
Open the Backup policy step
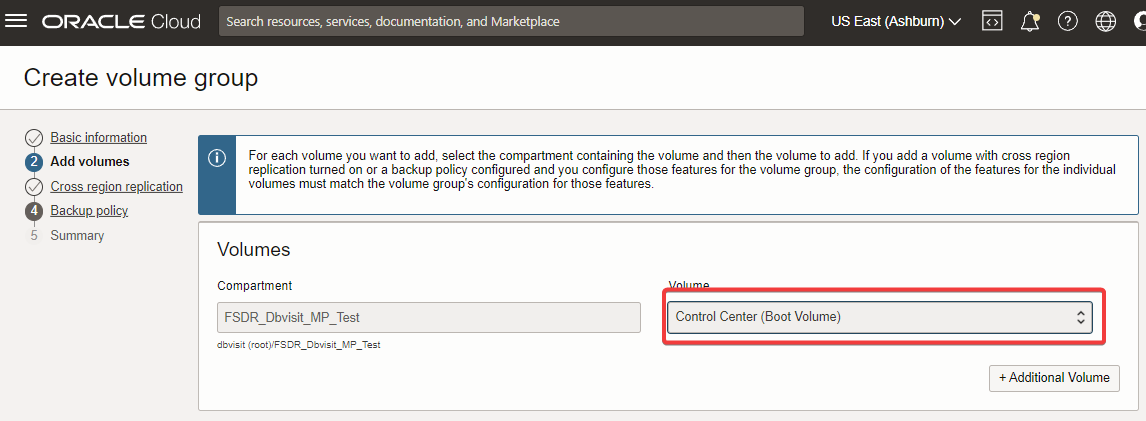tap(89, 210)
